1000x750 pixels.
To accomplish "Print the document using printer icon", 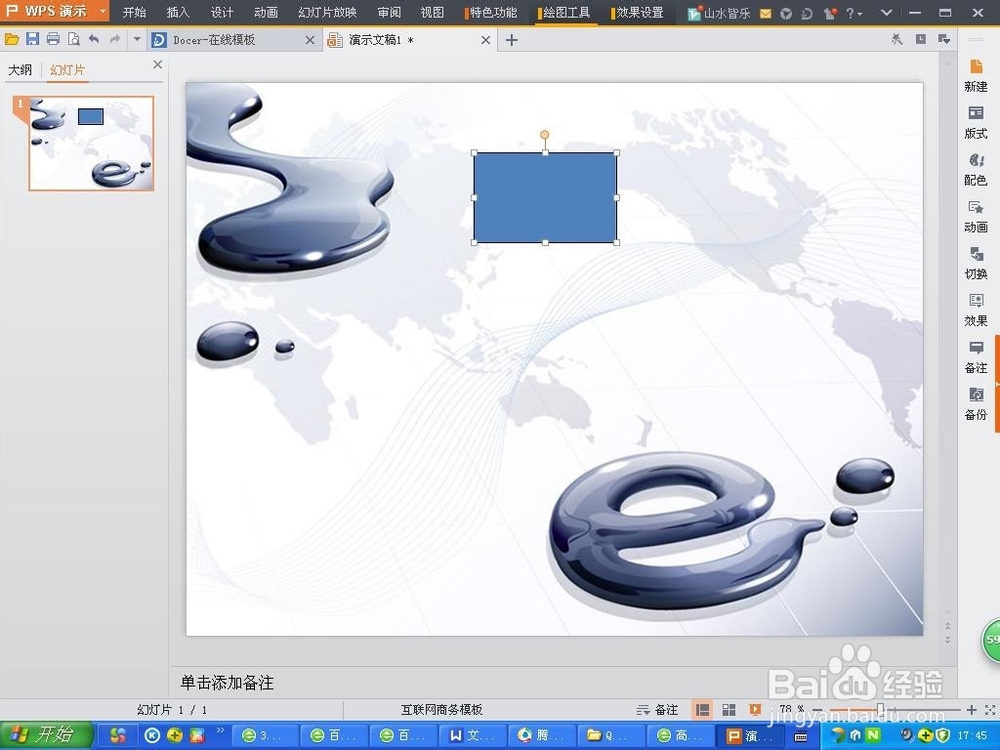I will 53,40.
